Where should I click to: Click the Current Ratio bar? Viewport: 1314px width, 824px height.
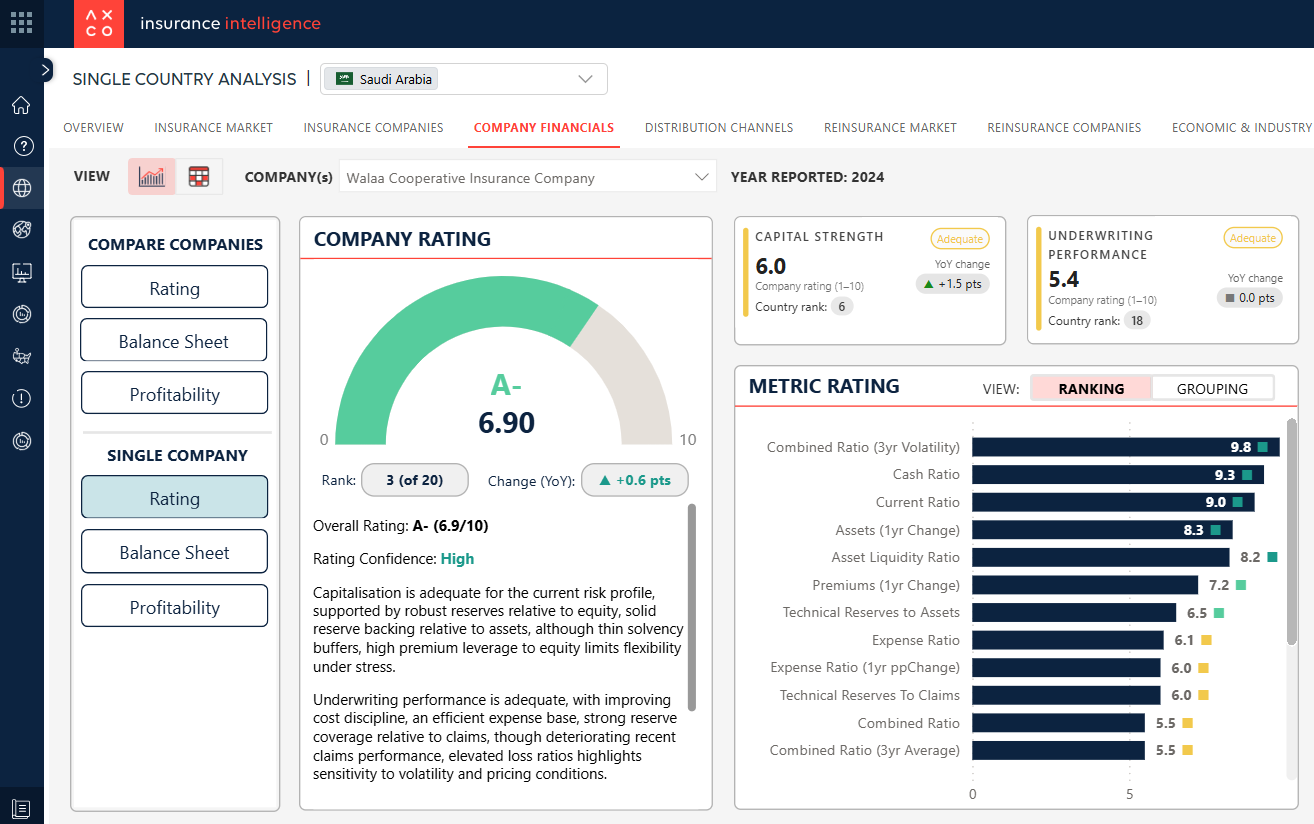coord(1113,502)
